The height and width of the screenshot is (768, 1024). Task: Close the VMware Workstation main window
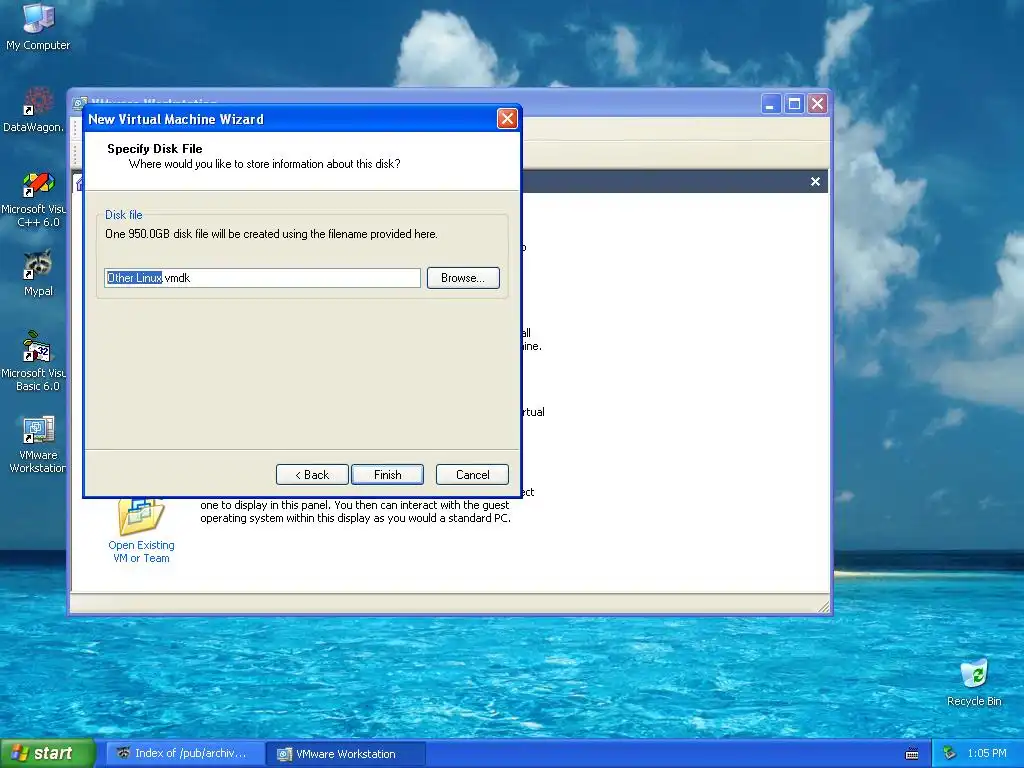817,104
